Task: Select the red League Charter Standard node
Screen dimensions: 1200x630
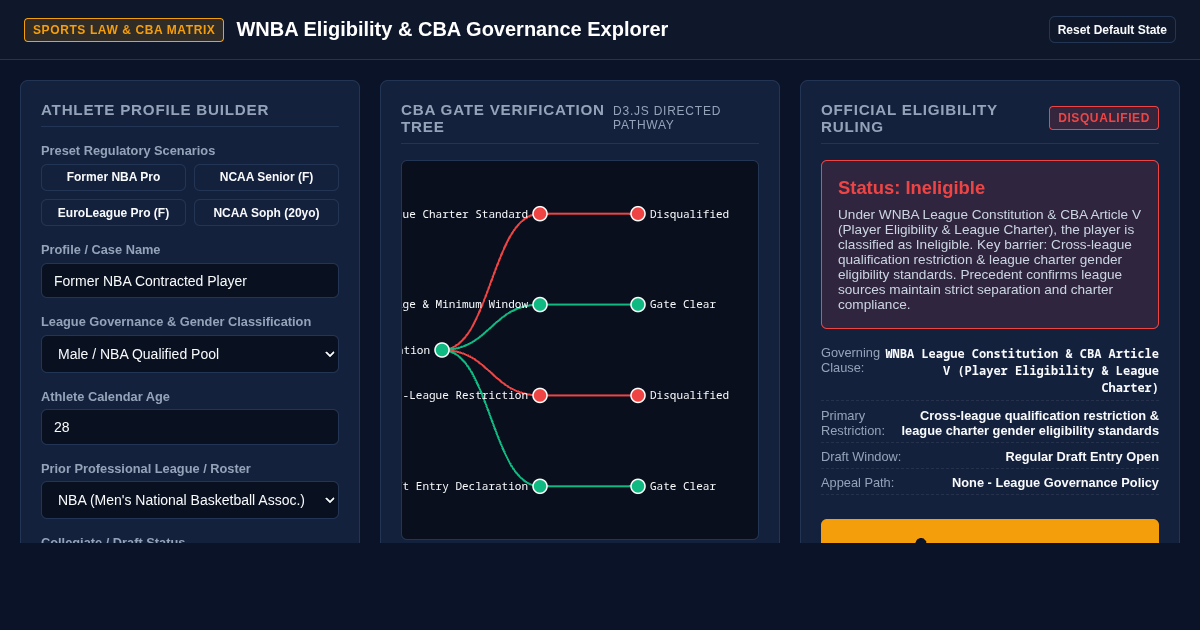Action: point(540,214)
